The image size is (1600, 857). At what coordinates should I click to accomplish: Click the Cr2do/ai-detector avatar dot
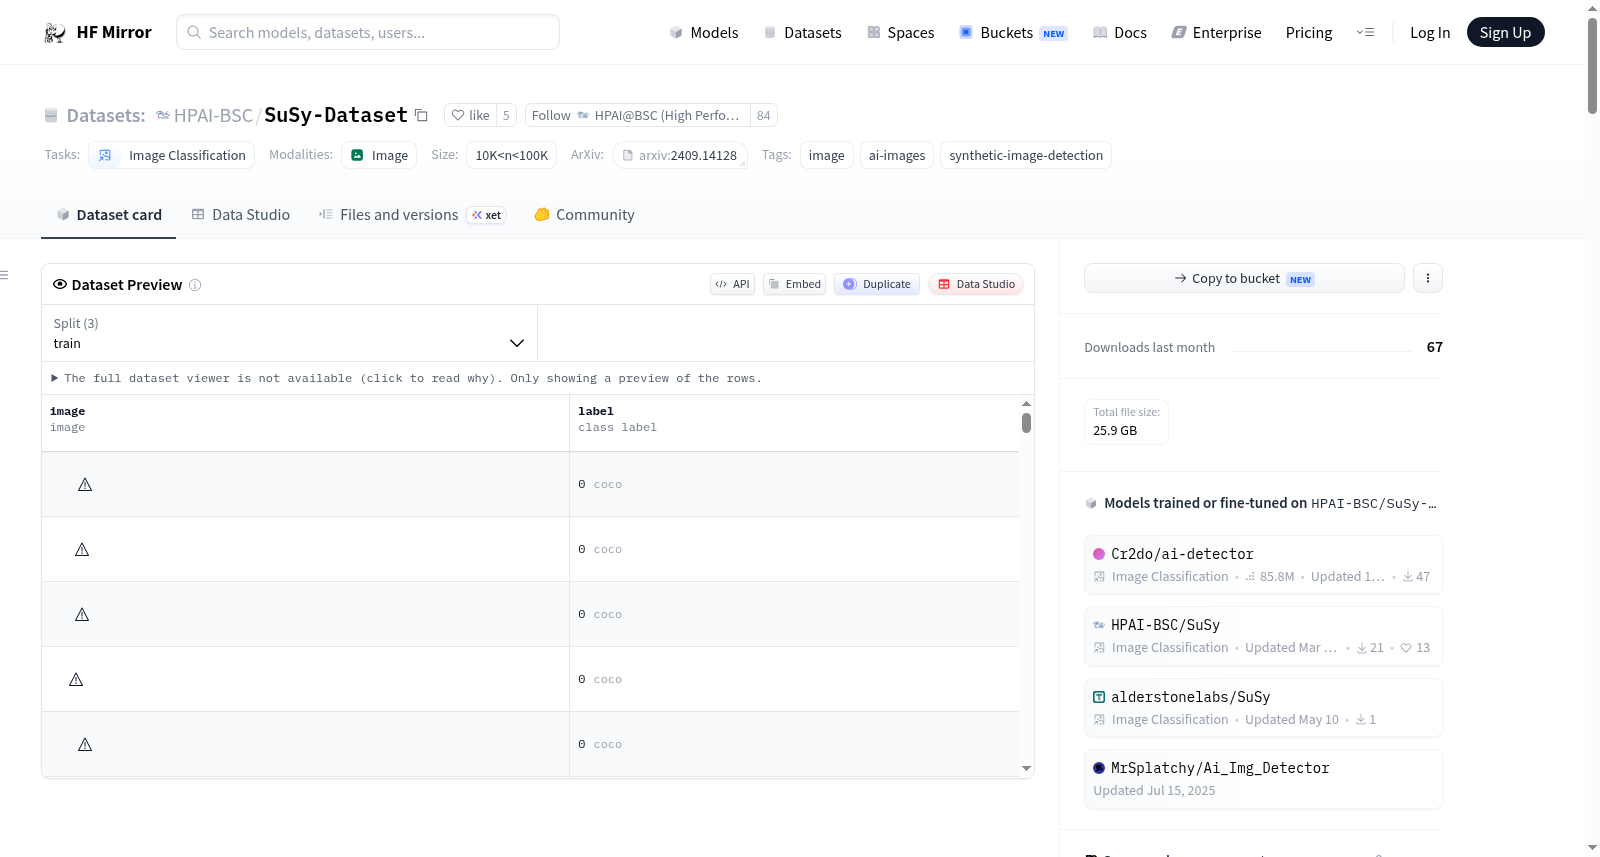click(1099, 554)
